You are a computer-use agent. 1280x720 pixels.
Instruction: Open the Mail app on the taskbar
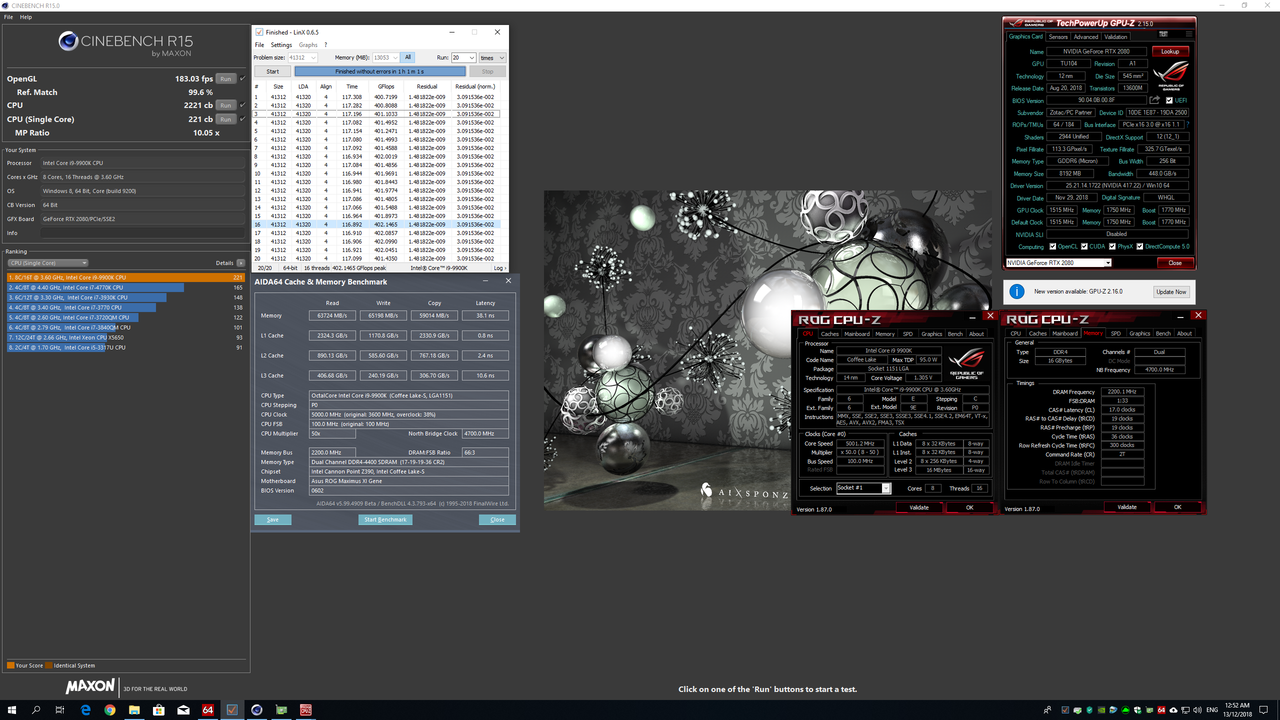[184, 710]
